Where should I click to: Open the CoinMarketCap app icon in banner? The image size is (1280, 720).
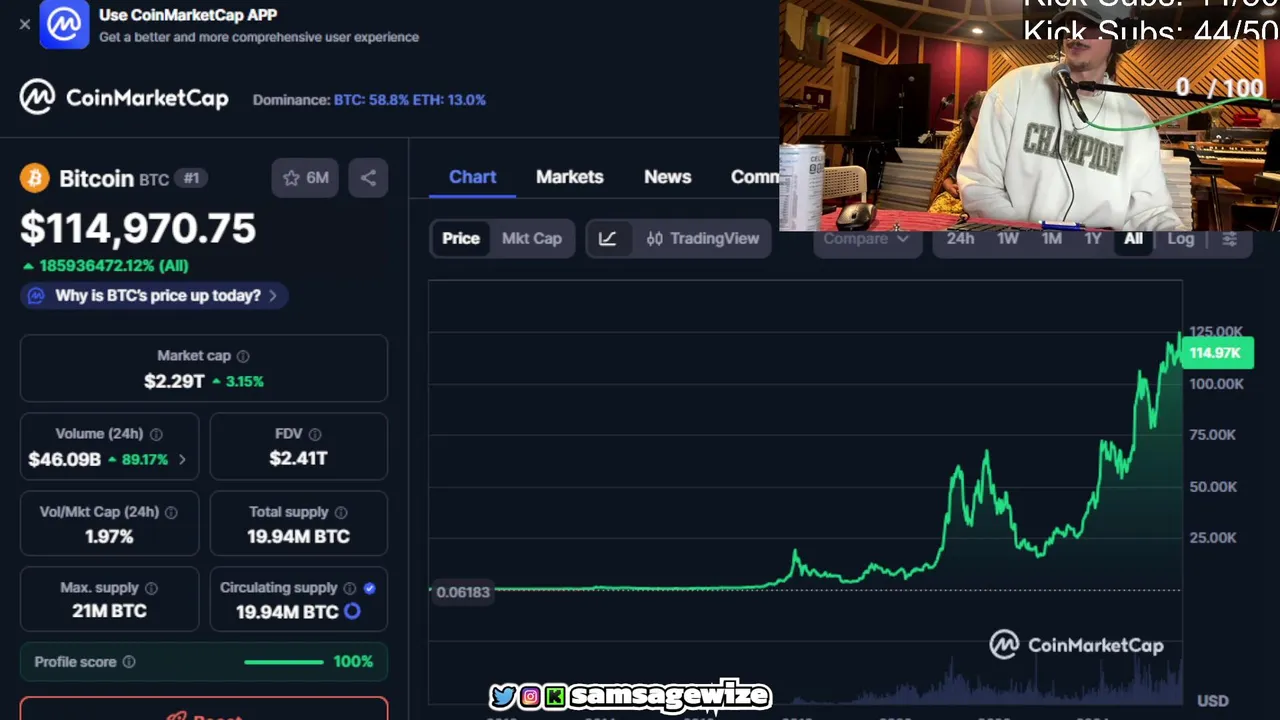64,24
